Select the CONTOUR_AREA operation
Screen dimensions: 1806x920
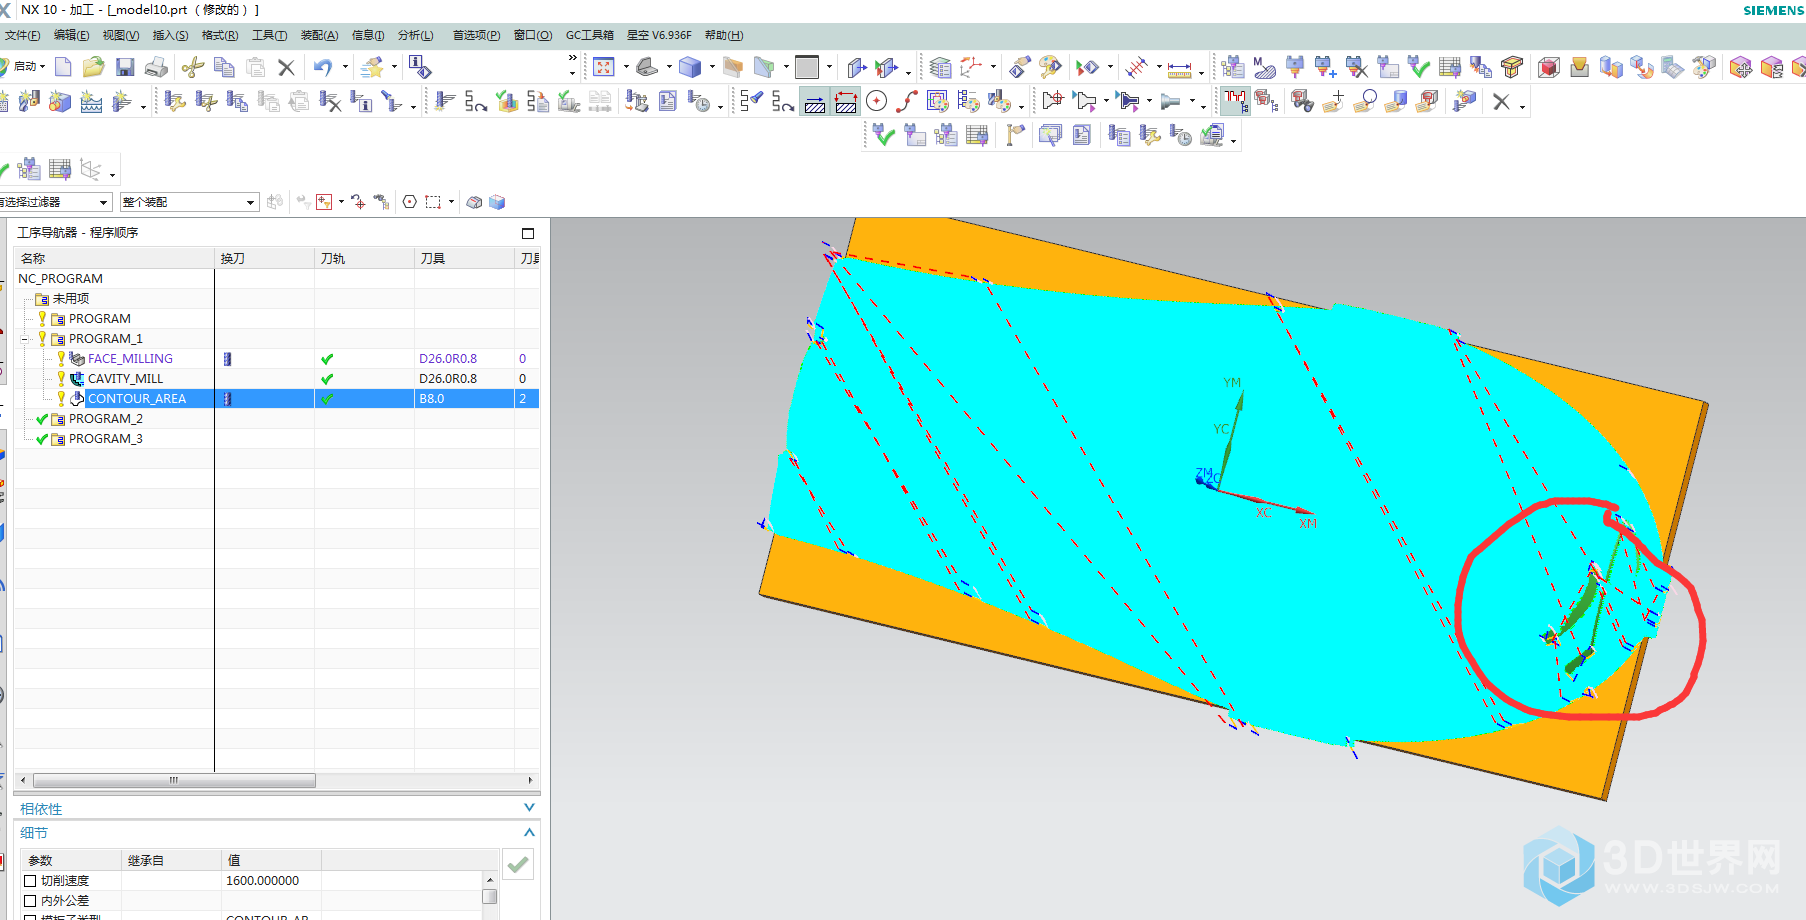click(x=137, y=399)
